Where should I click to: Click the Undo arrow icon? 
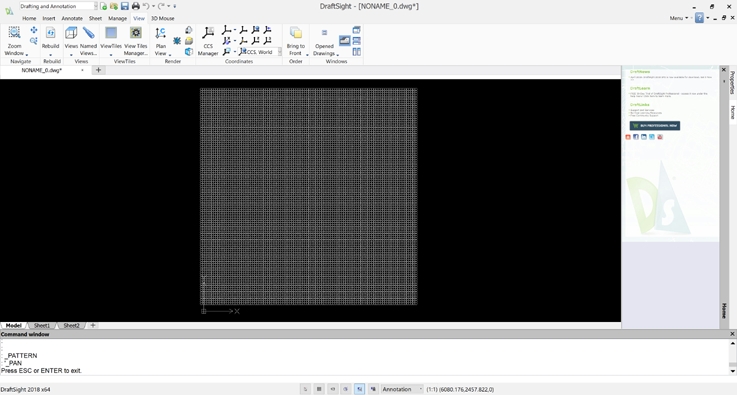(146, 6)
